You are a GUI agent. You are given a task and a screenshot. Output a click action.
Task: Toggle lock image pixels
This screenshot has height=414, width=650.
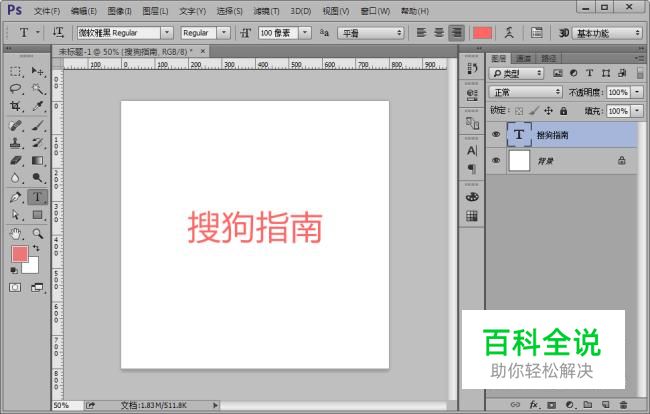coord(534,111)
